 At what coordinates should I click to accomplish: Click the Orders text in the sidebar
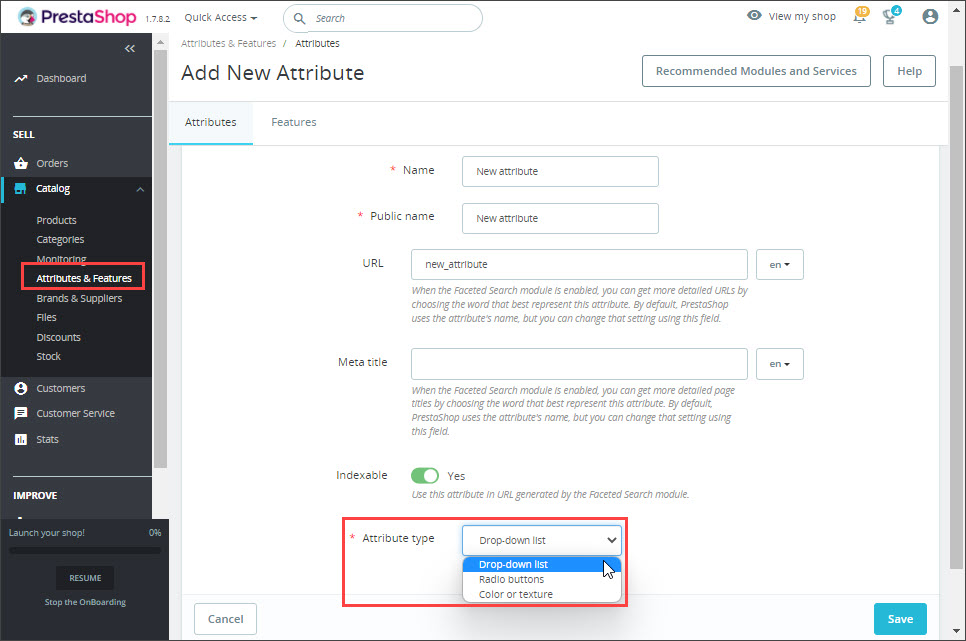(52, 163)
